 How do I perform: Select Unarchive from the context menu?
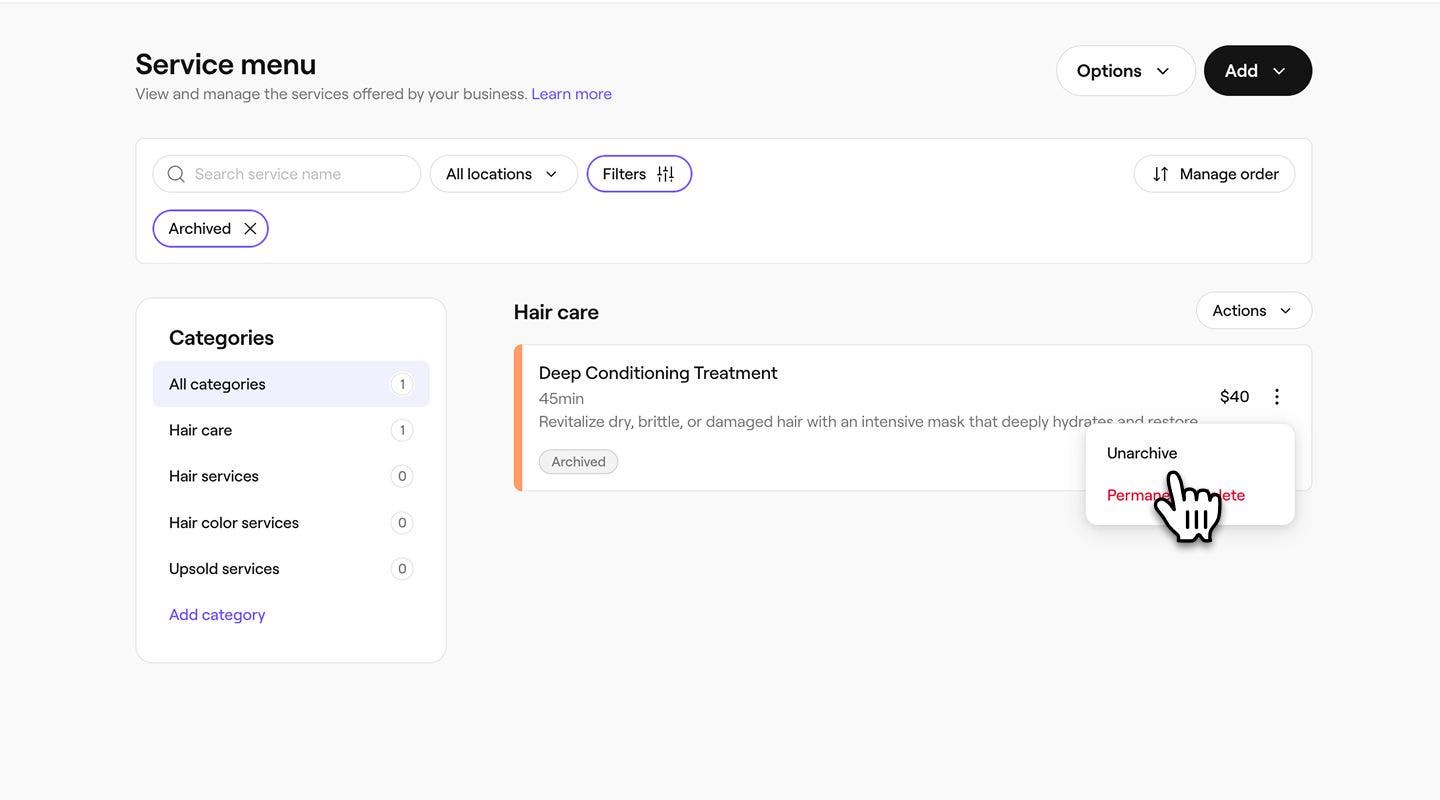pos(1142,453)
